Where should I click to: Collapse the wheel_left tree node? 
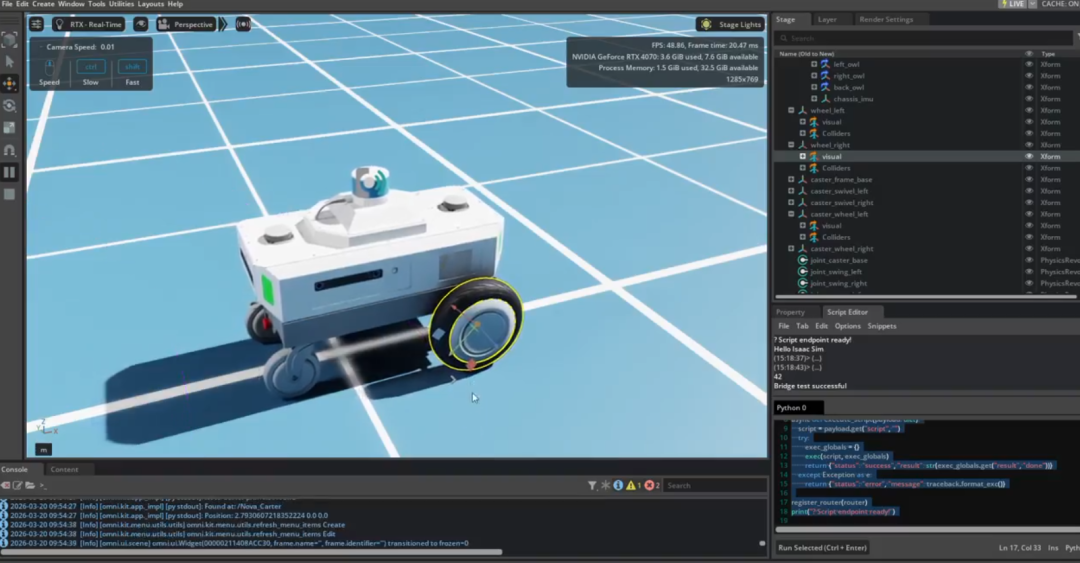(x=791, y=110)
